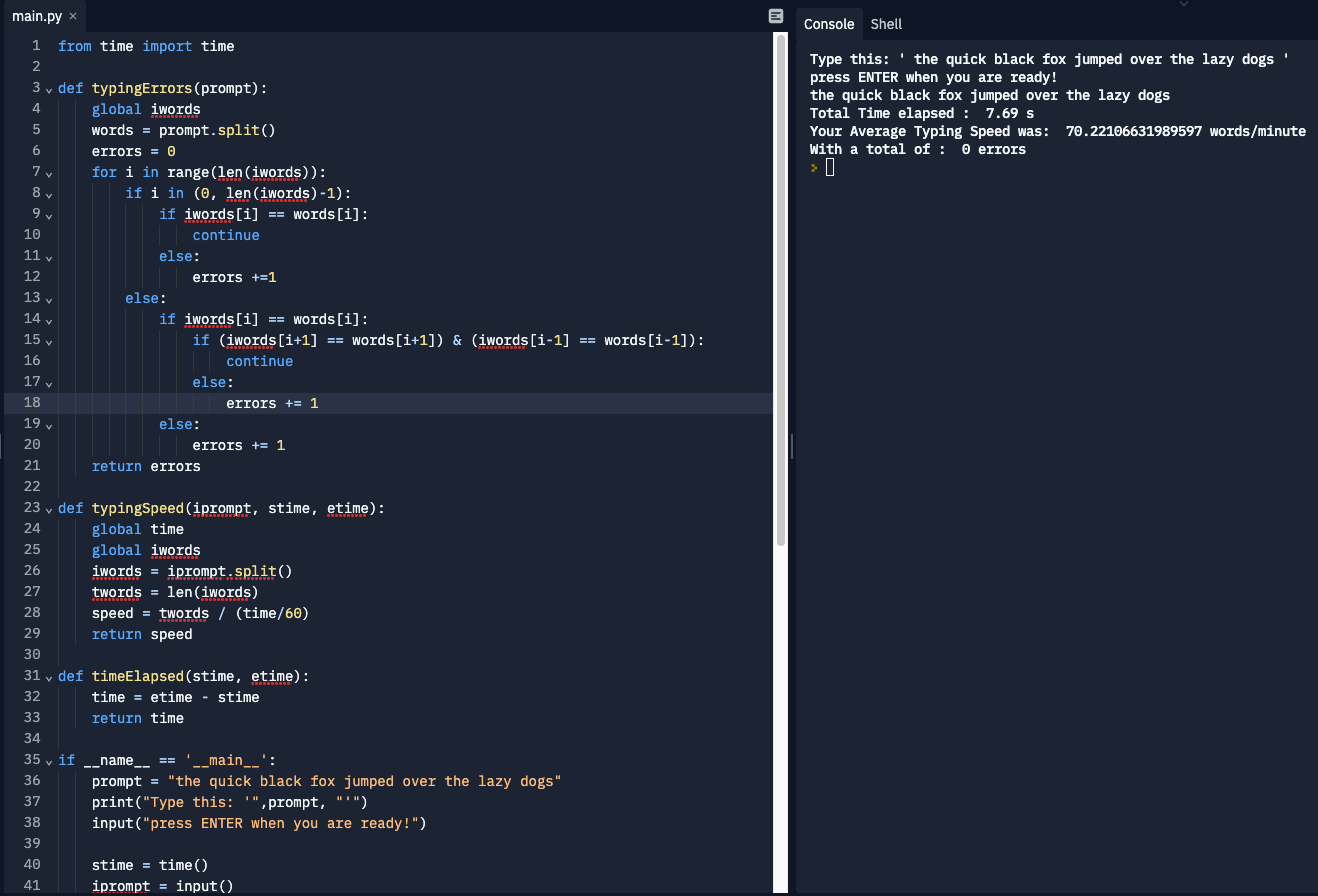The height and width of the screenshot is (896, 1318).
Task: Collapse the typingSpeed function definition
Action: coord(48,508)
